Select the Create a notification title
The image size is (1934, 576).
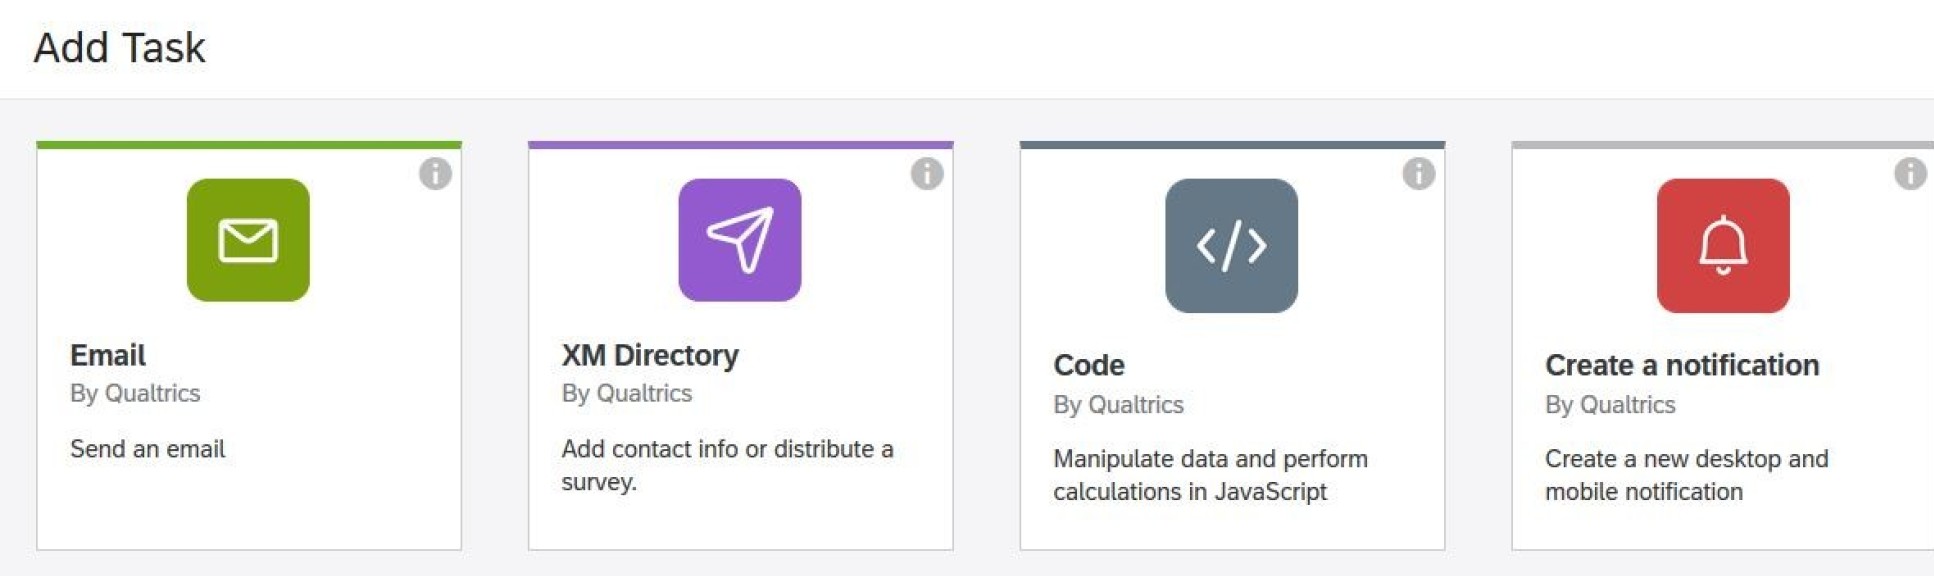click(1682, 365)
